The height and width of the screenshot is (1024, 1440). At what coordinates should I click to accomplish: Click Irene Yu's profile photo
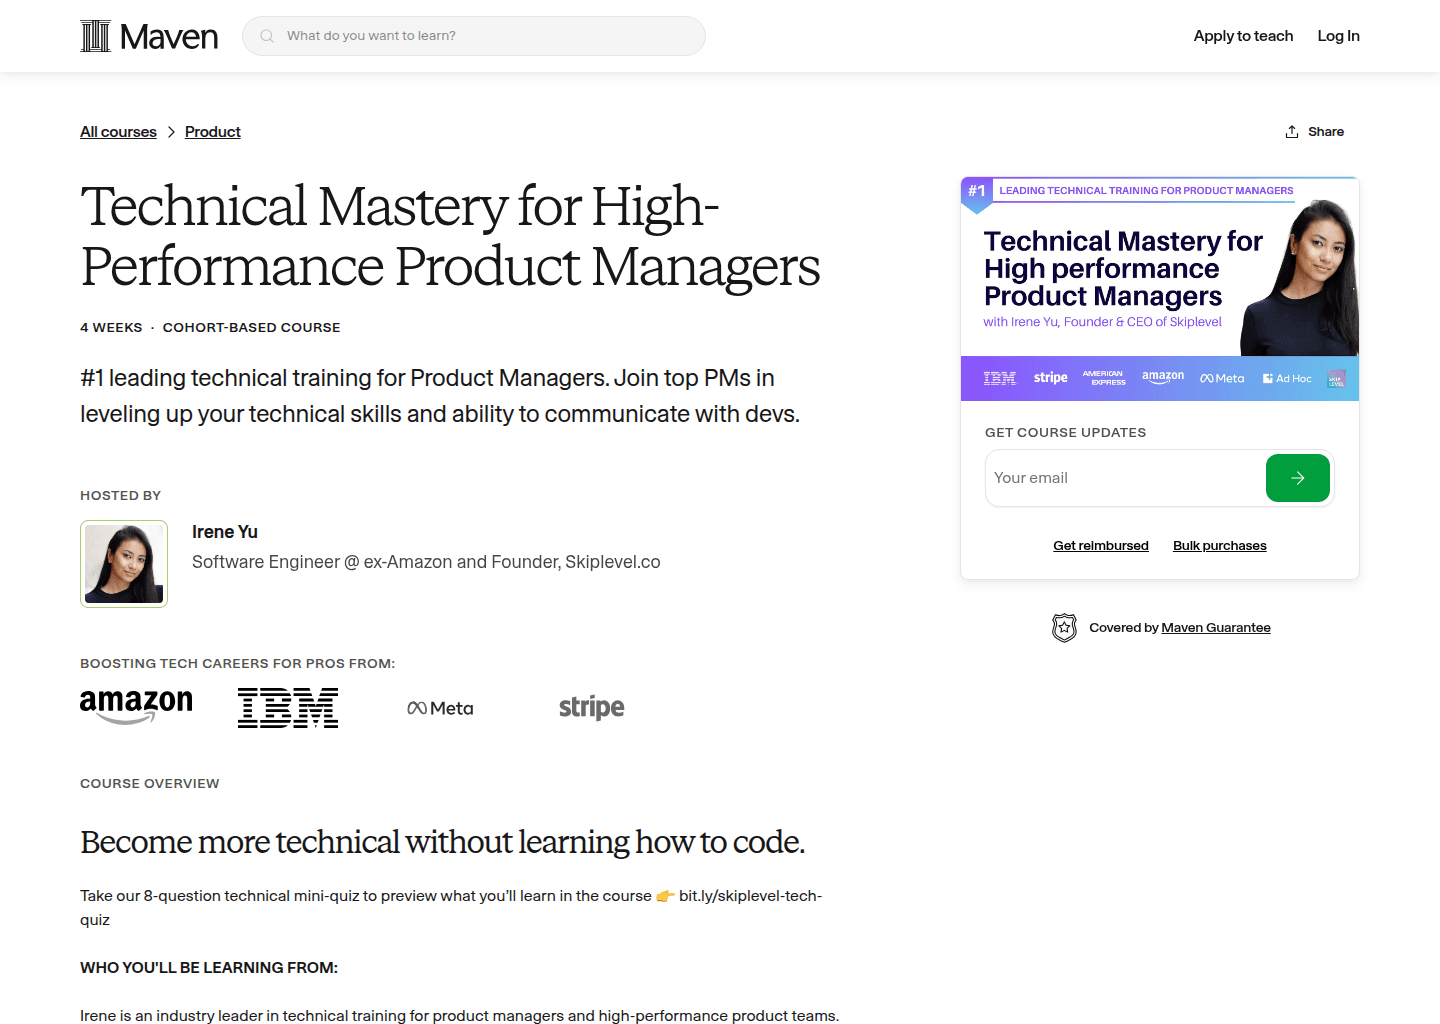pyautogui.click(x=124, y=563)
